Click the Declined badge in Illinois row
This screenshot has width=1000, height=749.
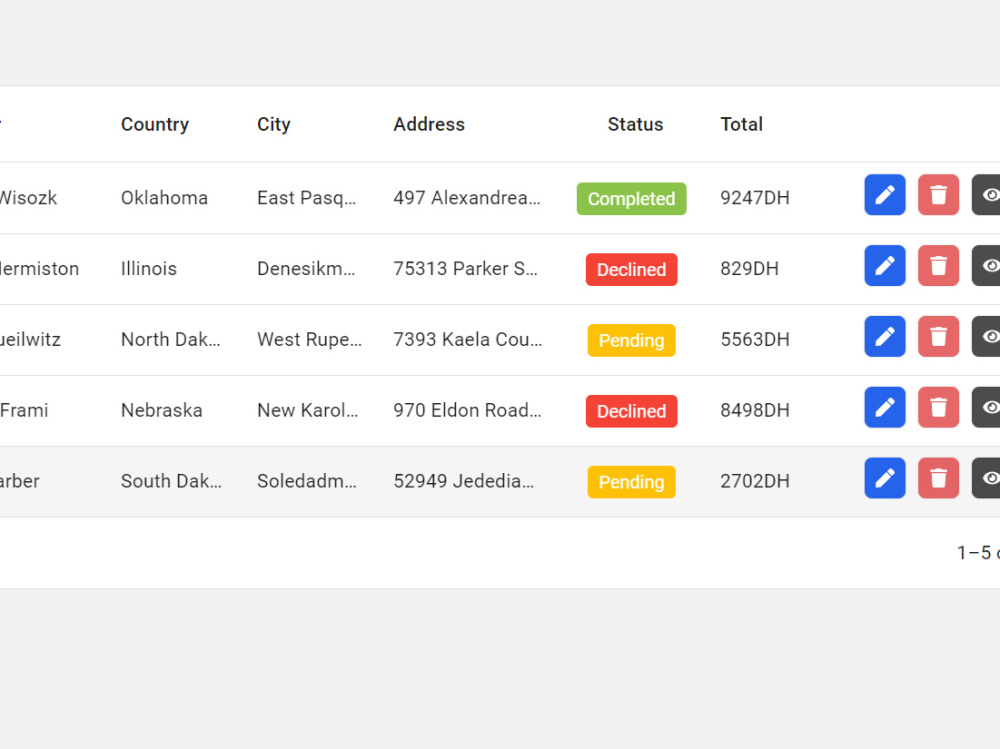pyautogui.click(x=631, y=269)
